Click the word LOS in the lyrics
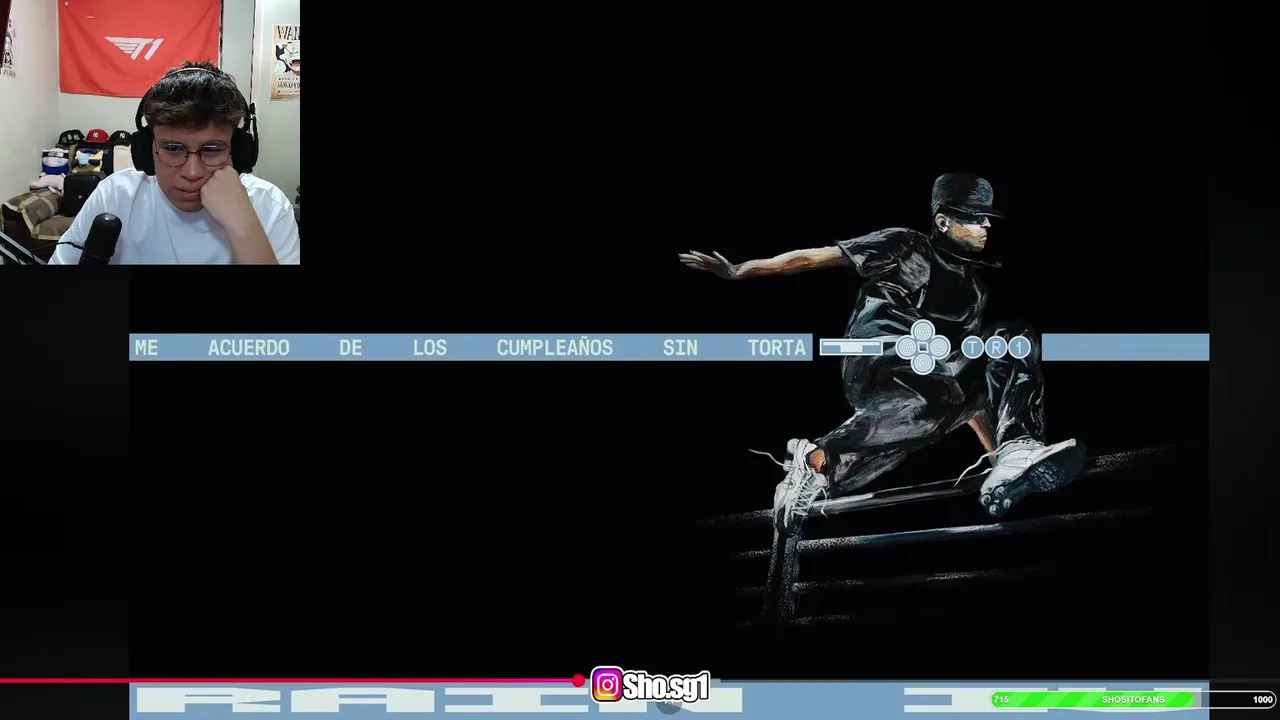Screen dimensions: 1280x720 (x=430, y=348)
